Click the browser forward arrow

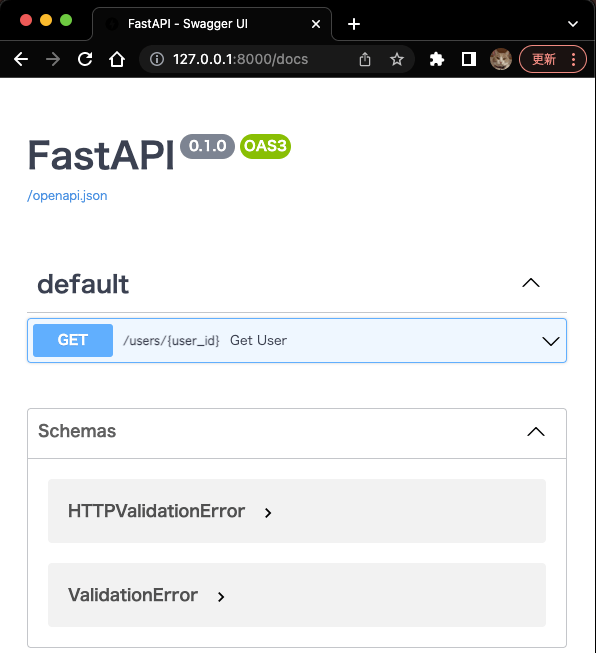click(53, 59)
